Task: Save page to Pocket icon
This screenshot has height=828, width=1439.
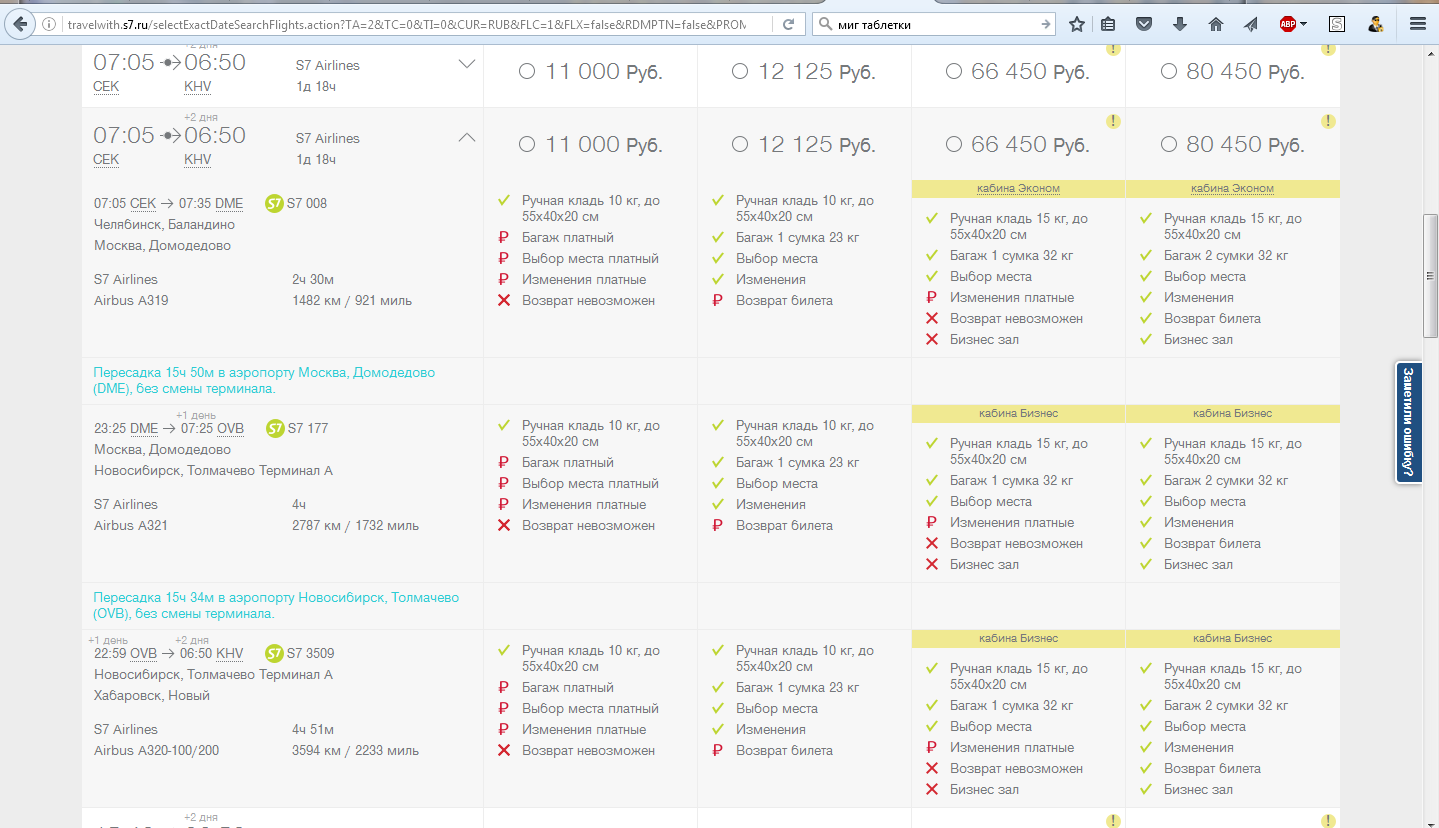Action: [1145, 24]
